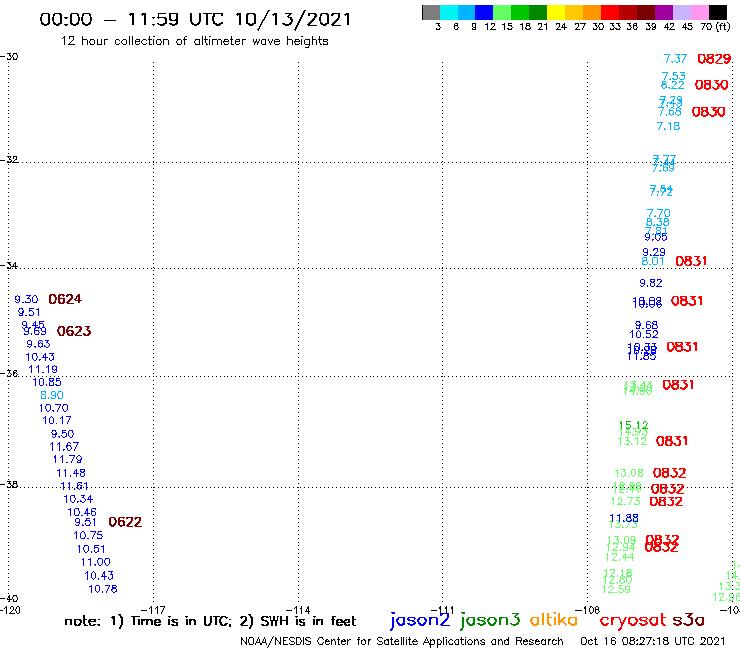
Task: Click the black swatch at legend end
Action: click(717, 12)
